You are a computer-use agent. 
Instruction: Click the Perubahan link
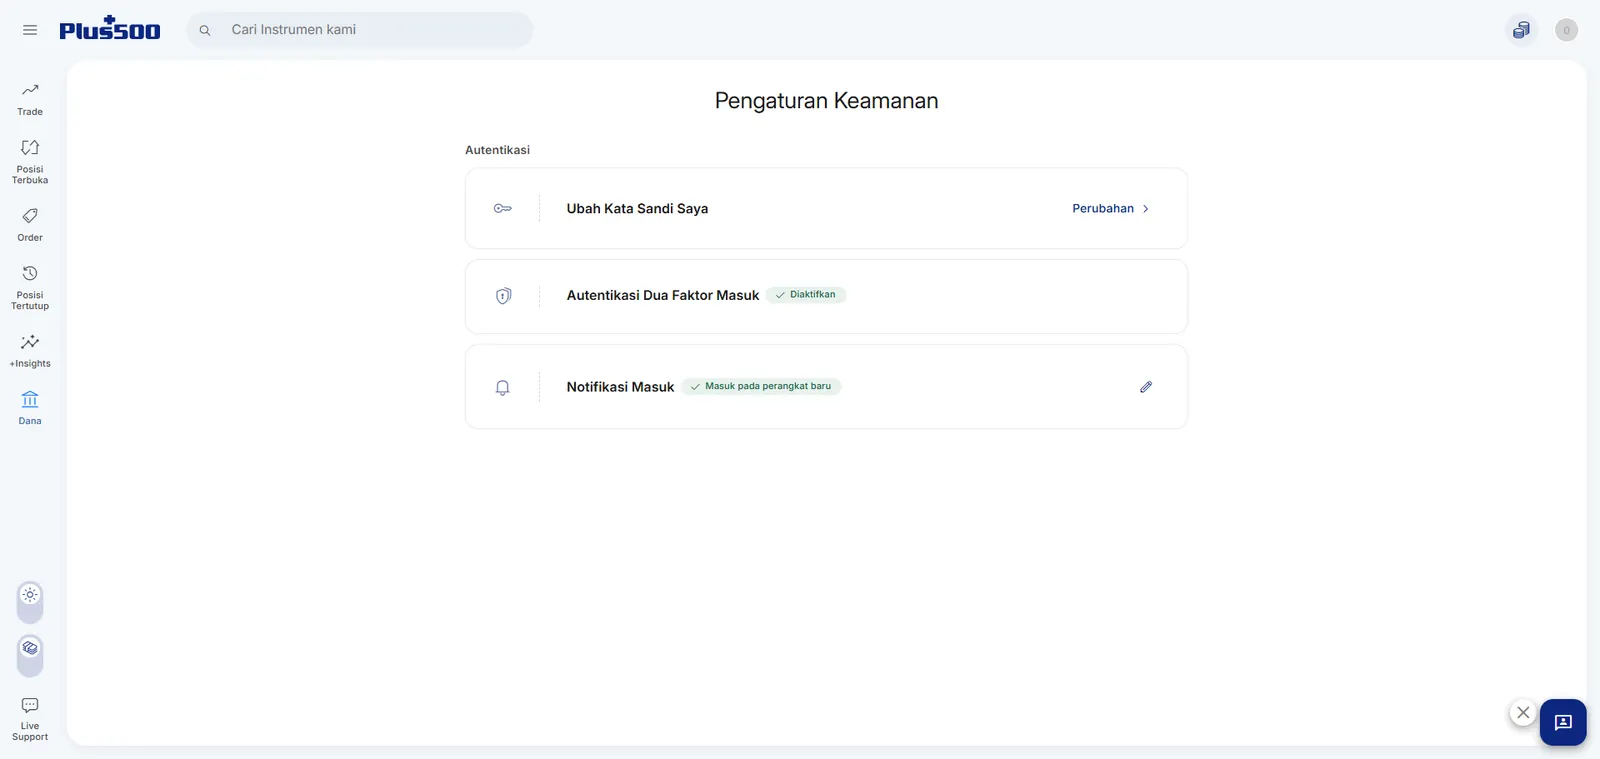pos(1103,209)
